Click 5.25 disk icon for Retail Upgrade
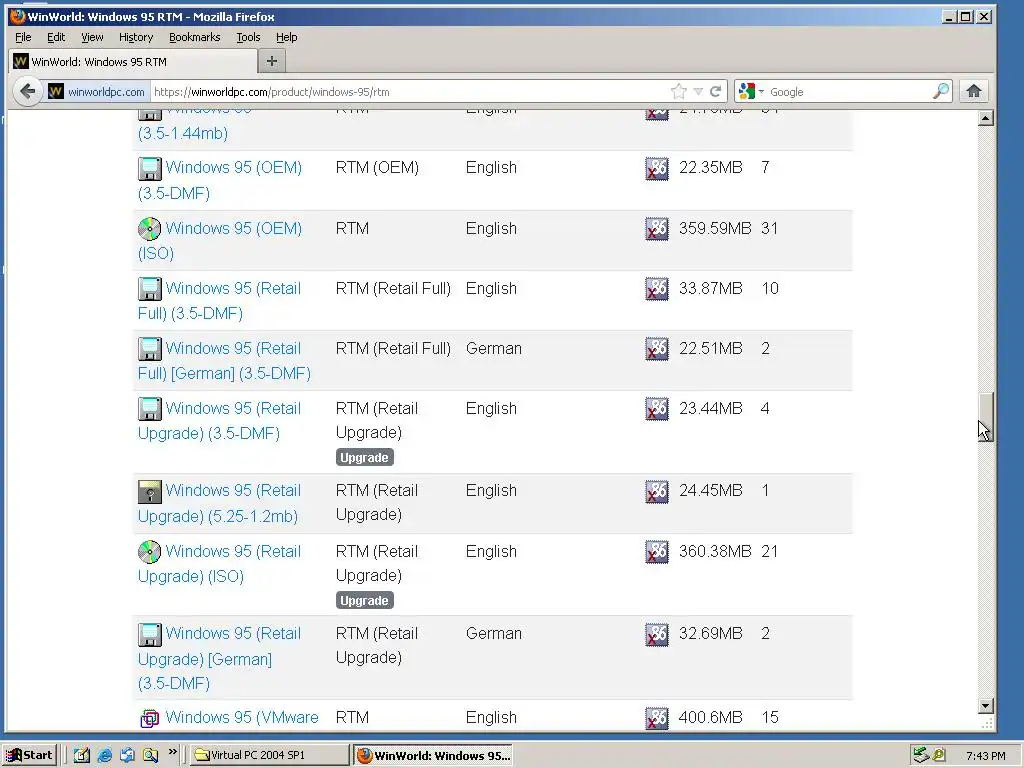The image size is (1024, 768). (150, 491)
